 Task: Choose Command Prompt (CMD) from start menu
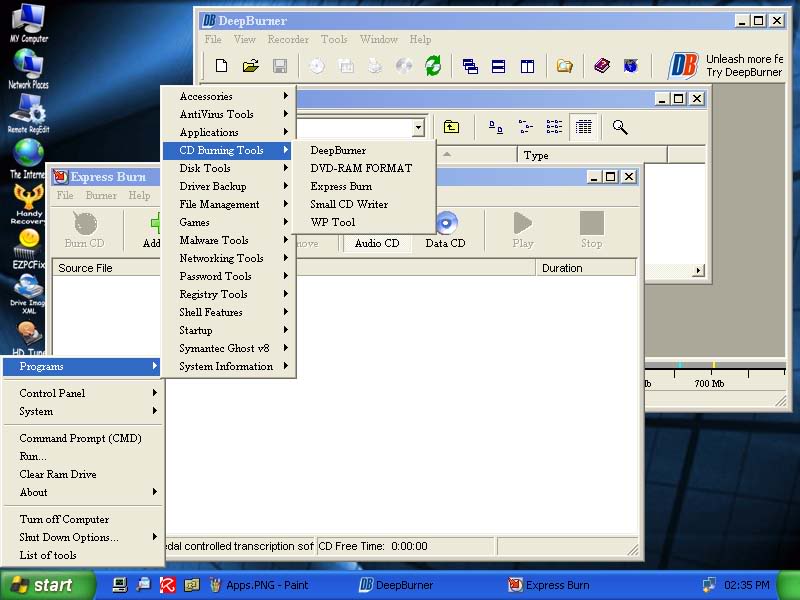[x=80, y=438]
